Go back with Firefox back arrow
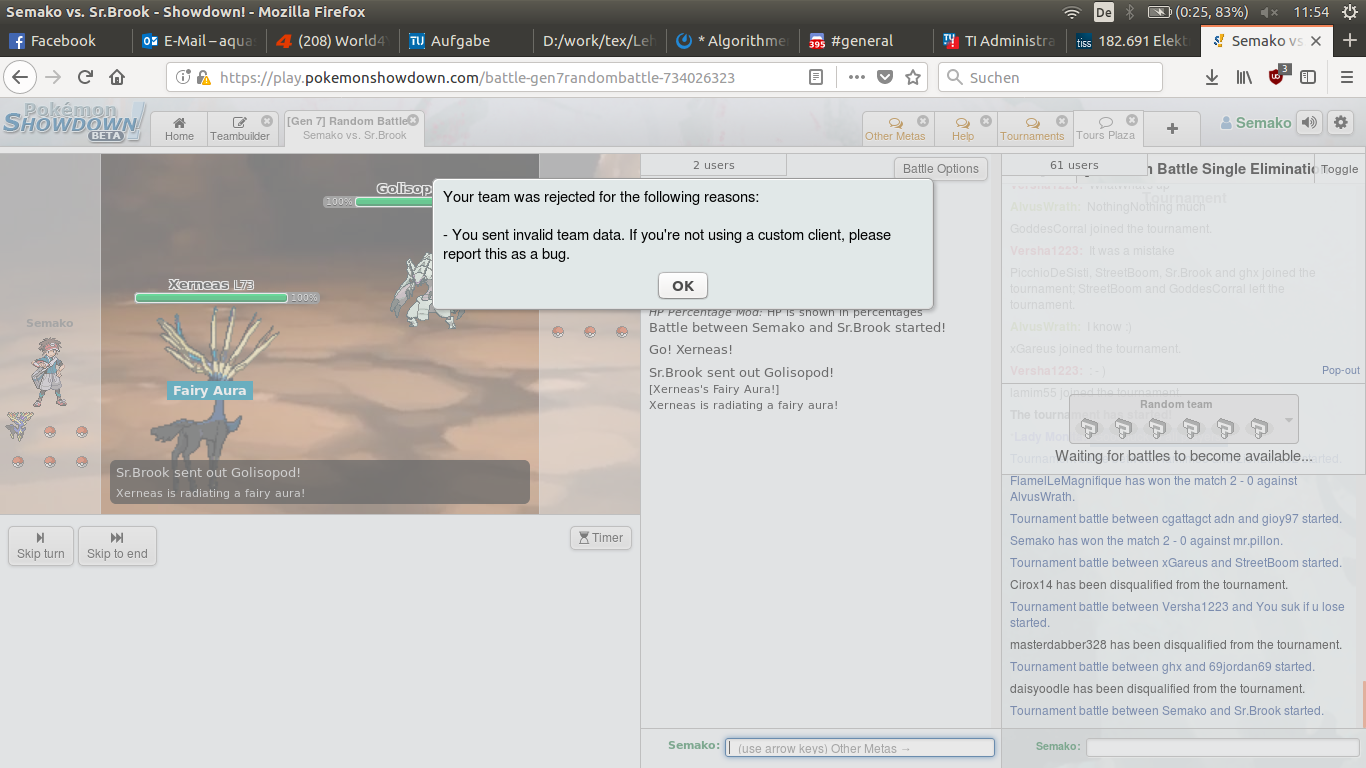 [21, 77]
